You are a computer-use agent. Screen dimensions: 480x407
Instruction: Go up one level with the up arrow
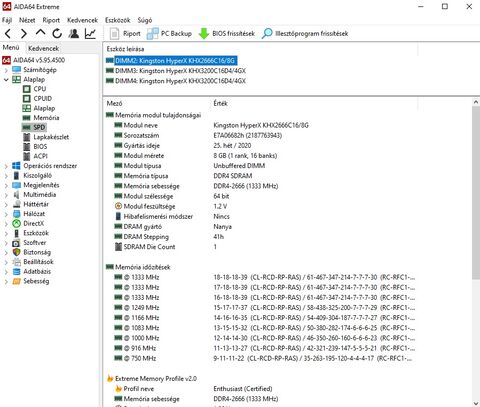40,33
